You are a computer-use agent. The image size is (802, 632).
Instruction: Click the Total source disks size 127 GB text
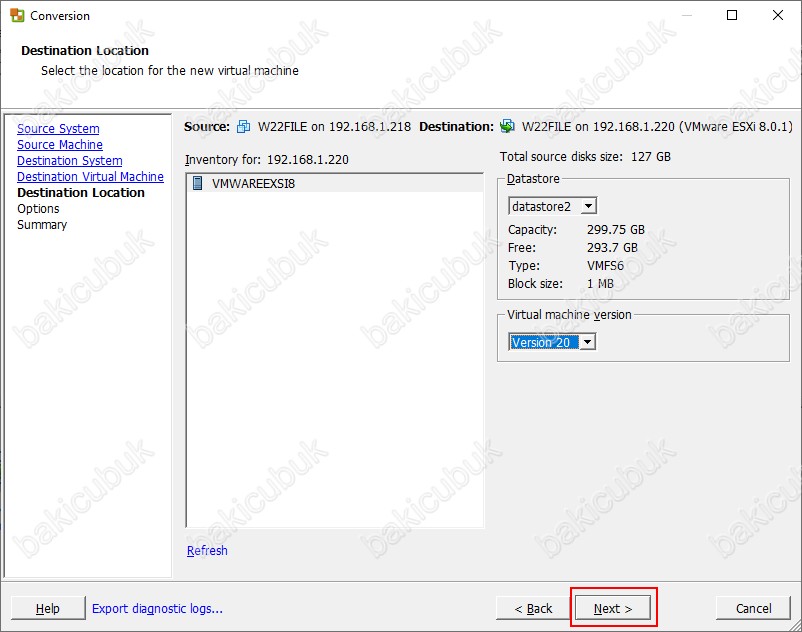point(585,156)
